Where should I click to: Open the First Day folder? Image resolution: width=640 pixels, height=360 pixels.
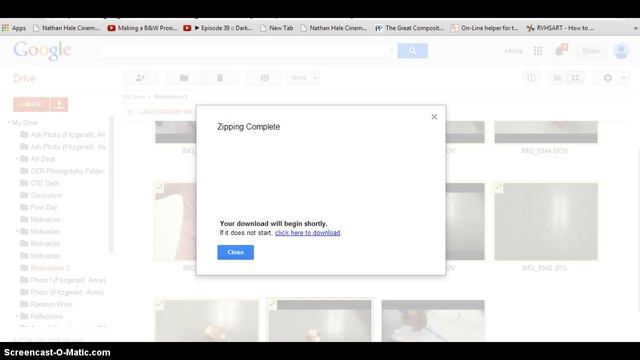(x=44, y=207)
